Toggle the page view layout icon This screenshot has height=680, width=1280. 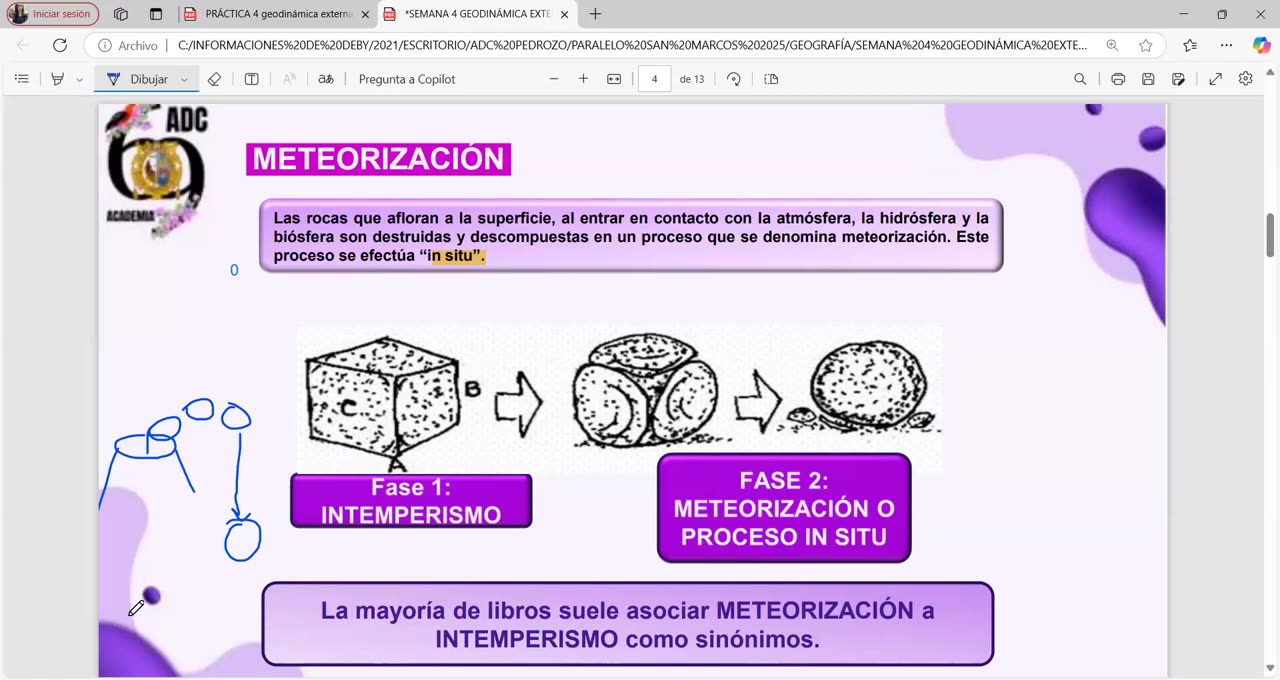252,79
